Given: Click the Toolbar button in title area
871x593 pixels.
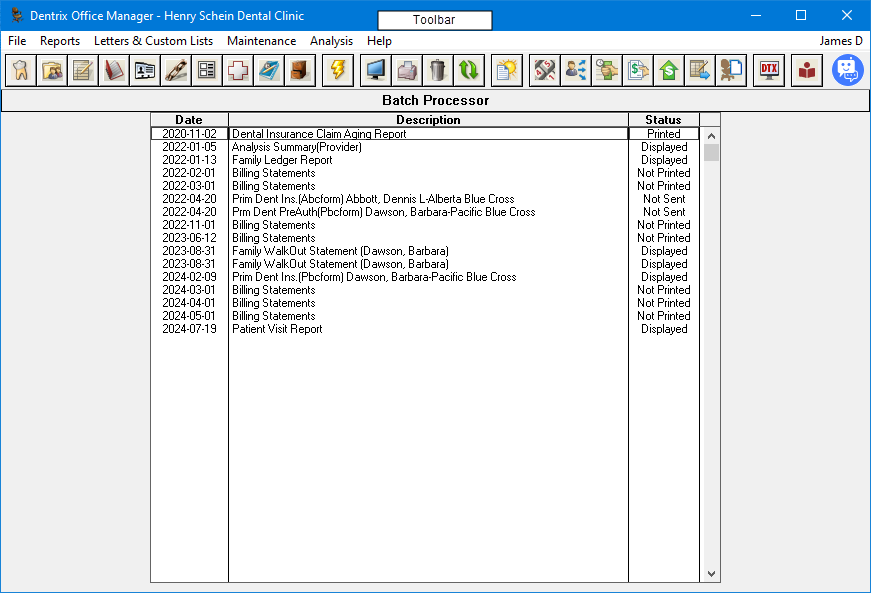Looking at the screenshot, I should click(x=435, y=20).
